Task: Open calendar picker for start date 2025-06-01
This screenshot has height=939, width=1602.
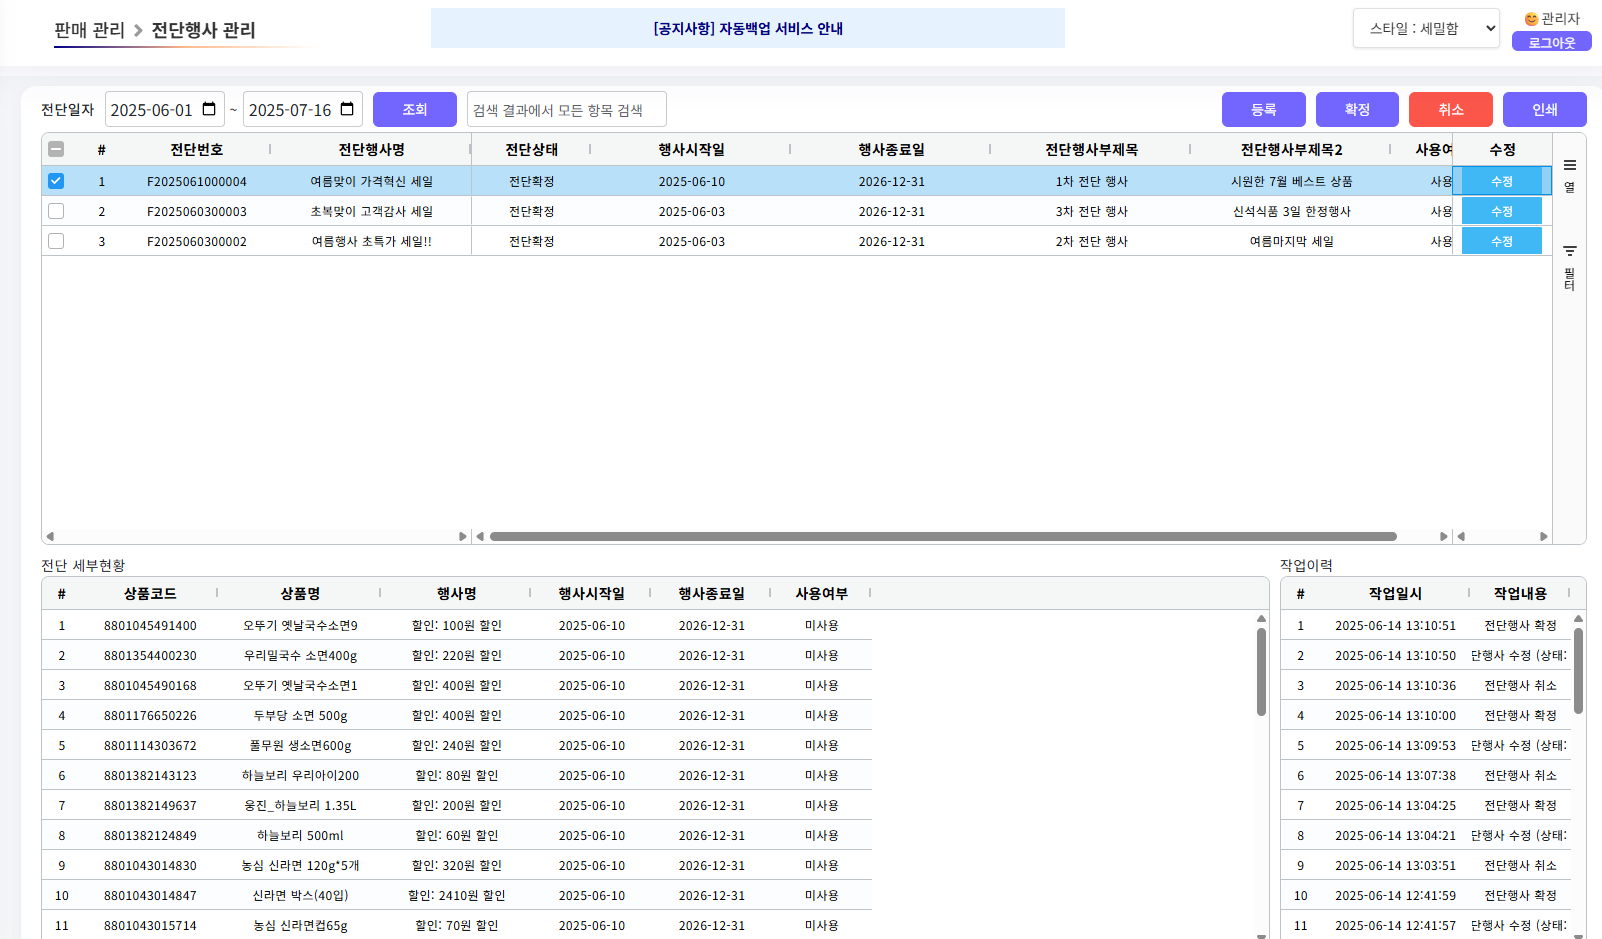Action: click(209, 109)
